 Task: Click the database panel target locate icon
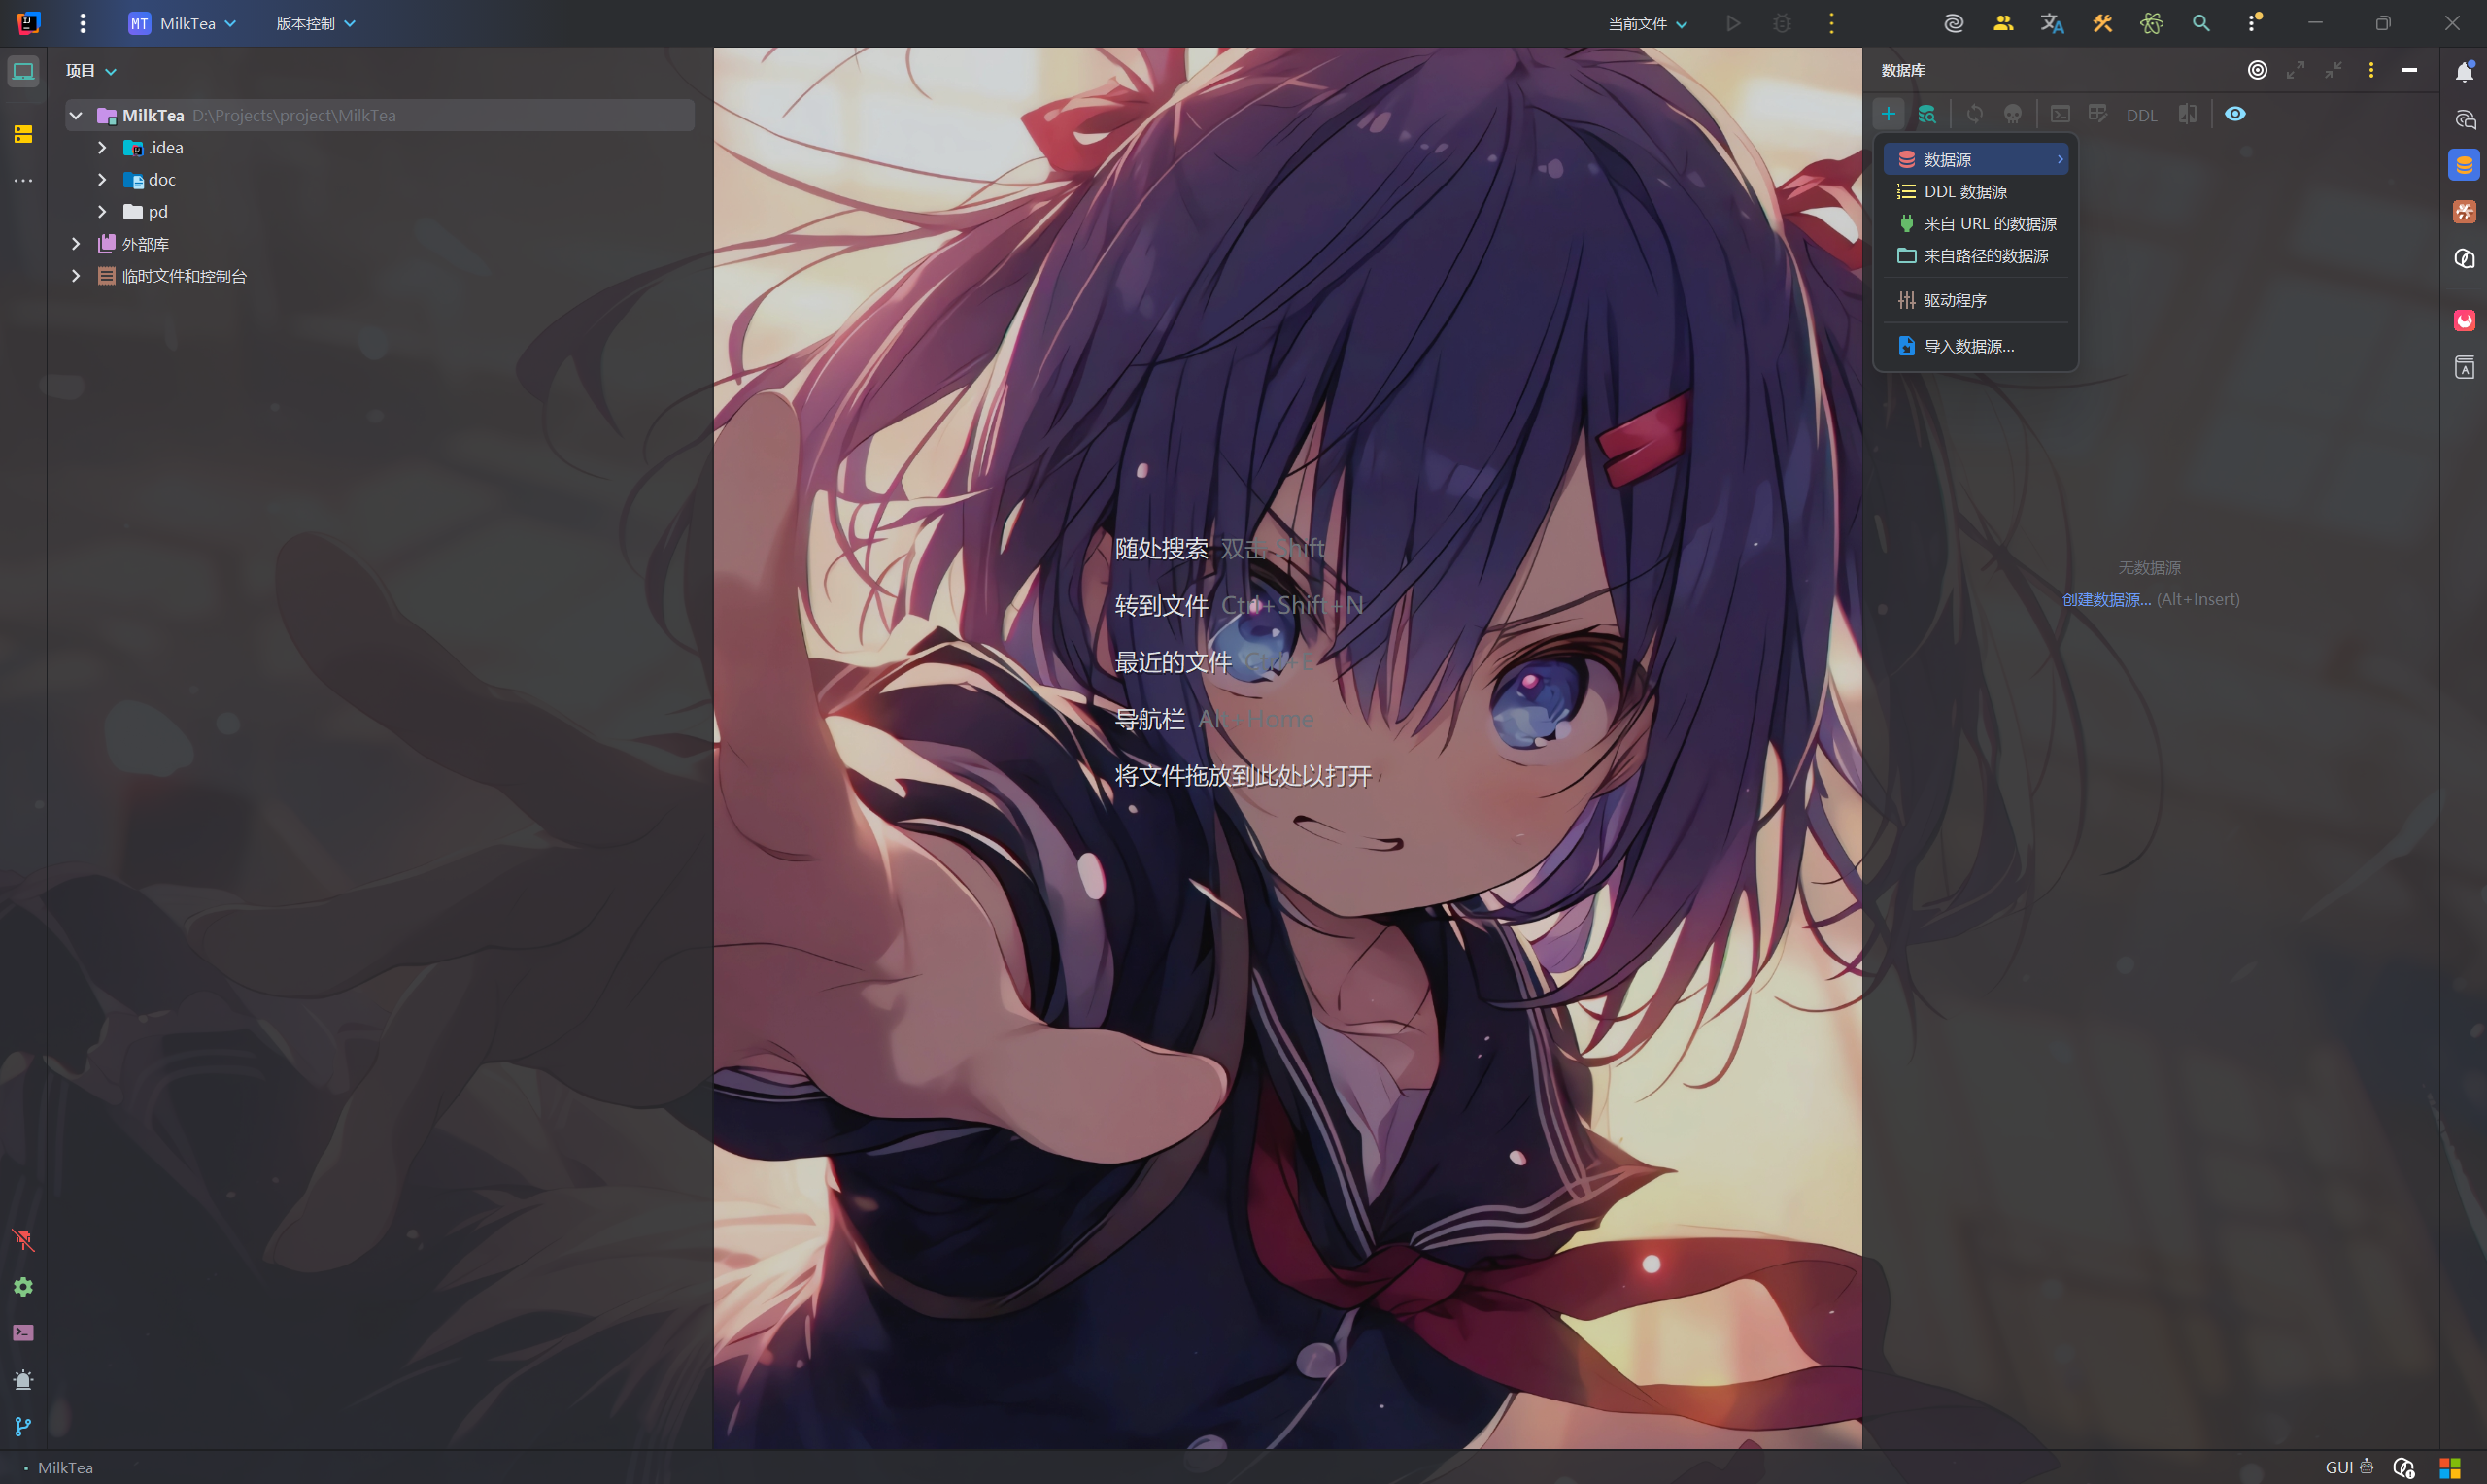click(x=2257, y=70)
